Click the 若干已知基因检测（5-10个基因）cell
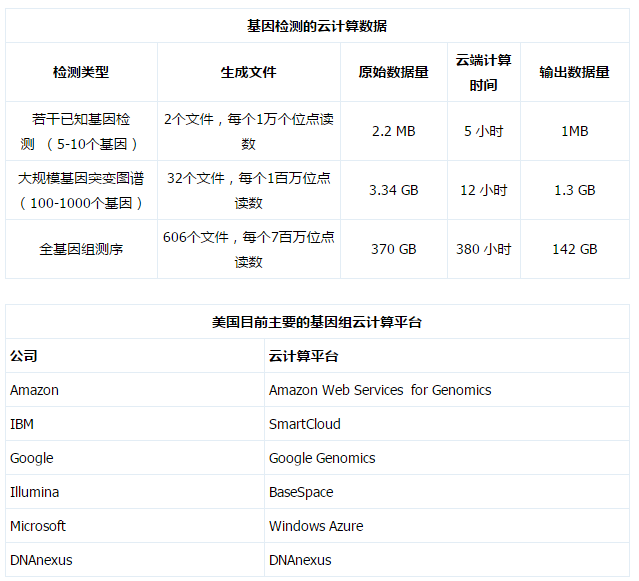 pos(81,131)
